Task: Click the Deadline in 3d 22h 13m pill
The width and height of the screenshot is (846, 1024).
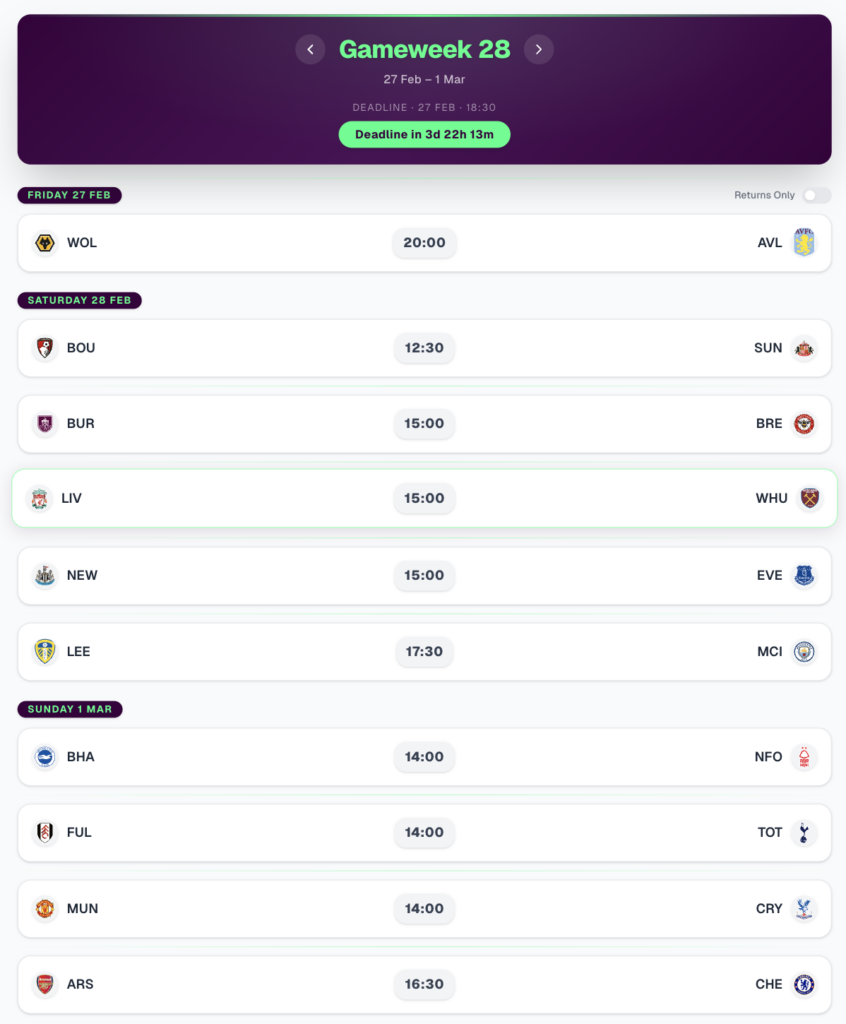Action: [x=423, y=134]
